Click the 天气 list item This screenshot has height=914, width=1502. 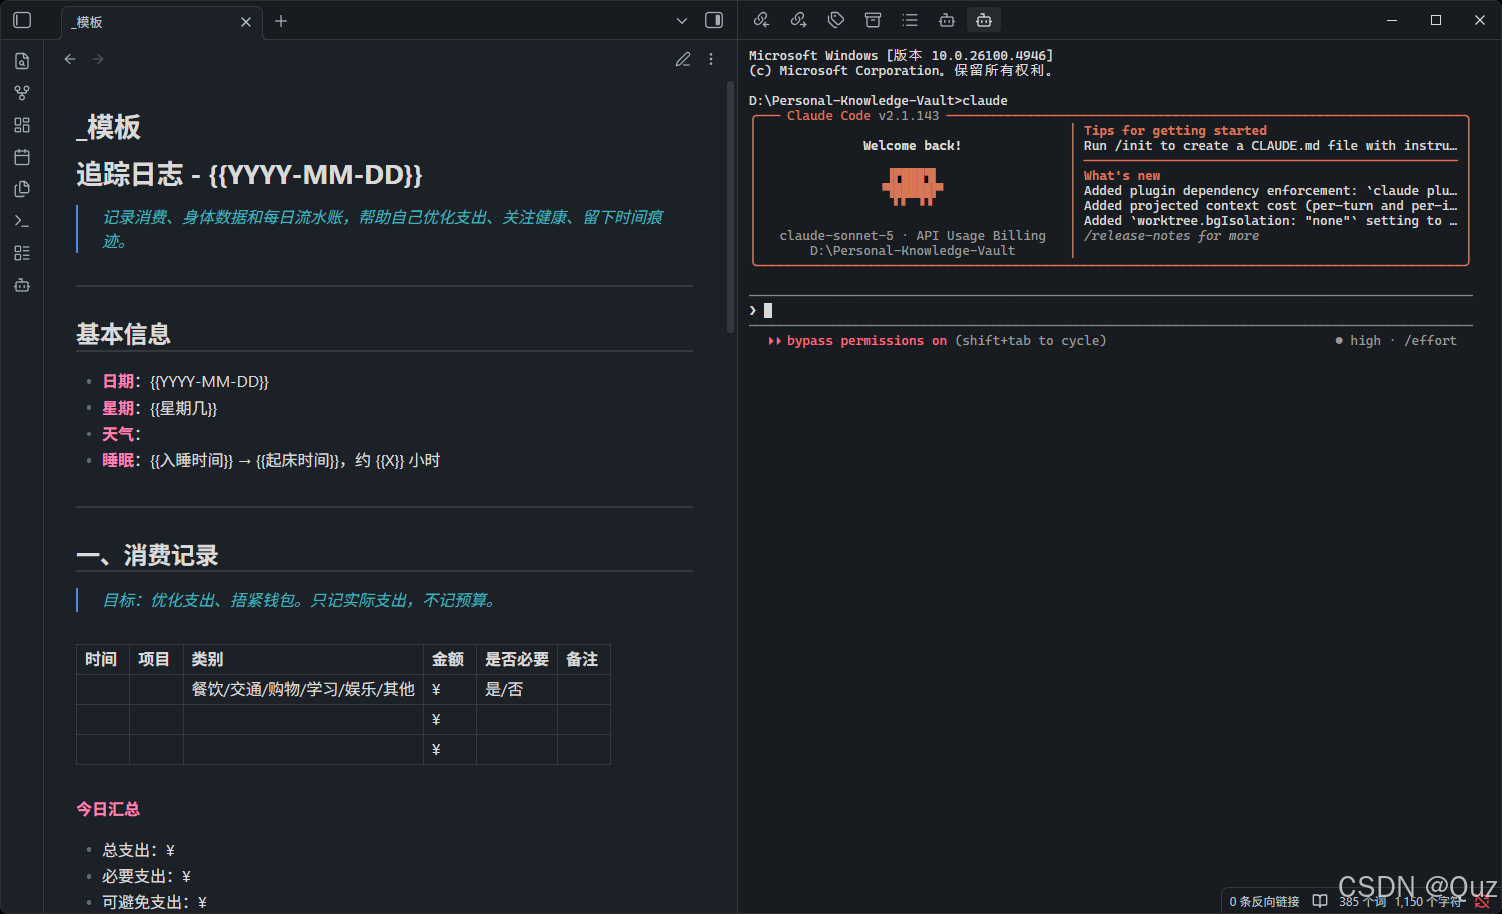click(x=121, y=434)
